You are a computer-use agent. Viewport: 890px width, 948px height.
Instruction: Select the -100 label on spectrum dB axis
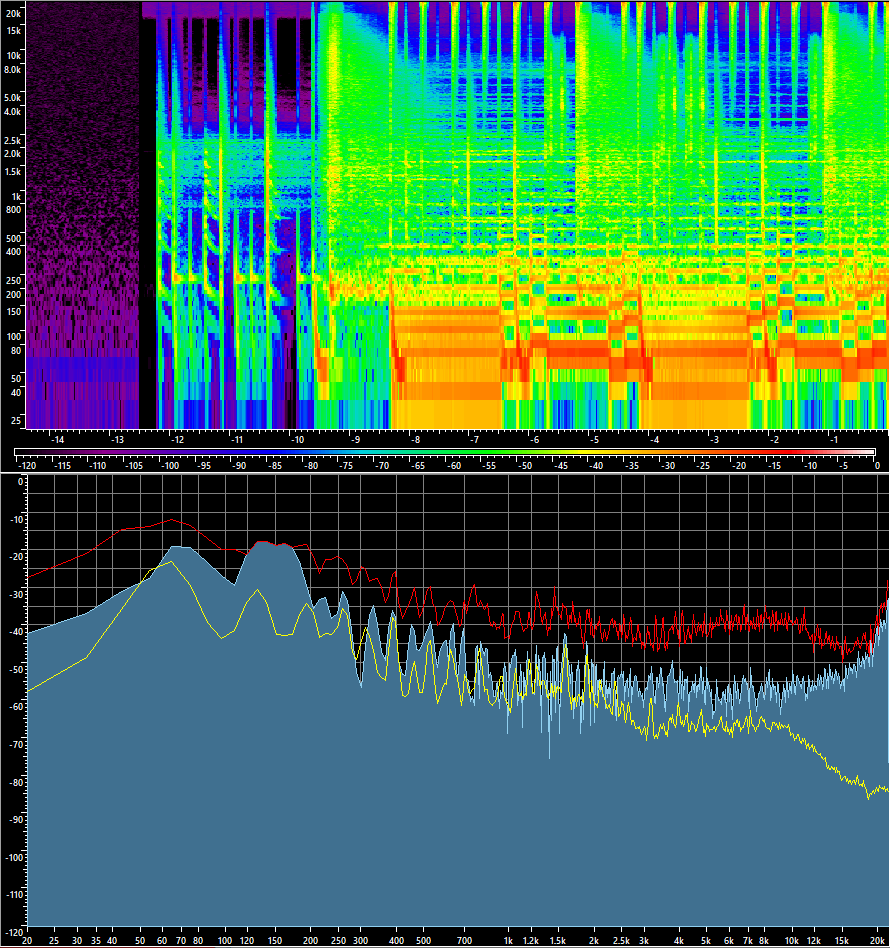pyautogui.click(x=14, y=857)
